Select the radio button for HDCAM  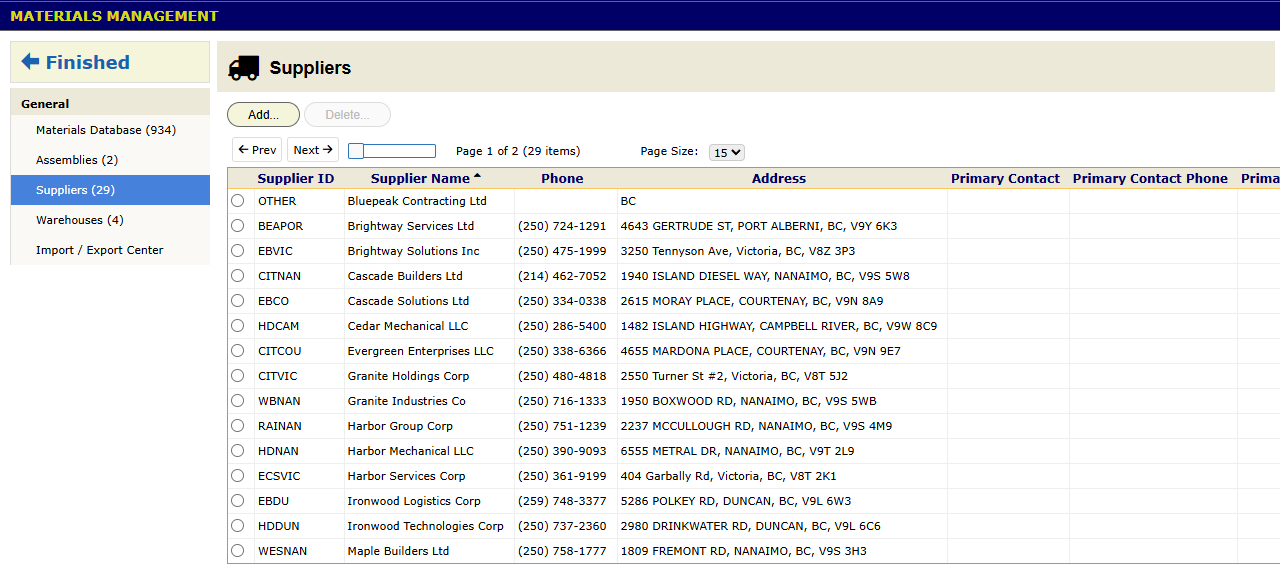[x=237, y=326]
